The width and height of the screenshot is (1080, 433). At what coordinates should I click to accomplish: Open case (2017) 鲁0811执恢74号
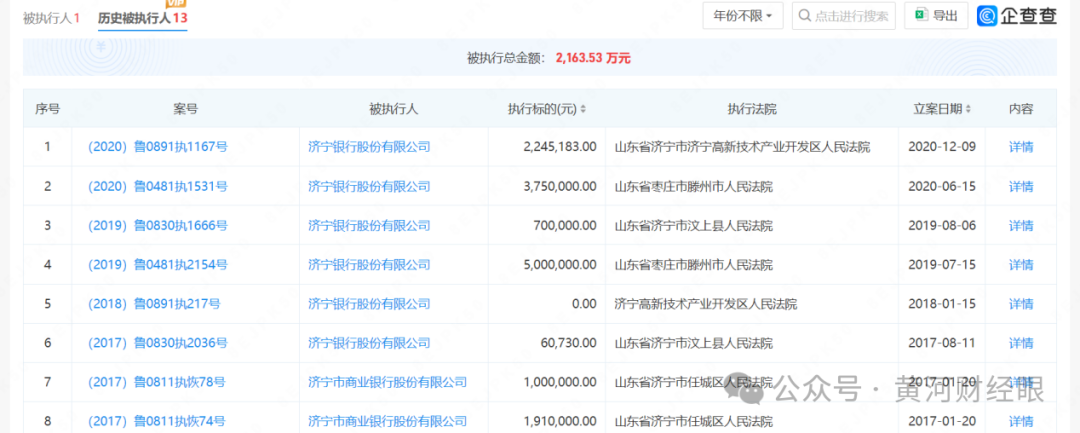(156, 421)
